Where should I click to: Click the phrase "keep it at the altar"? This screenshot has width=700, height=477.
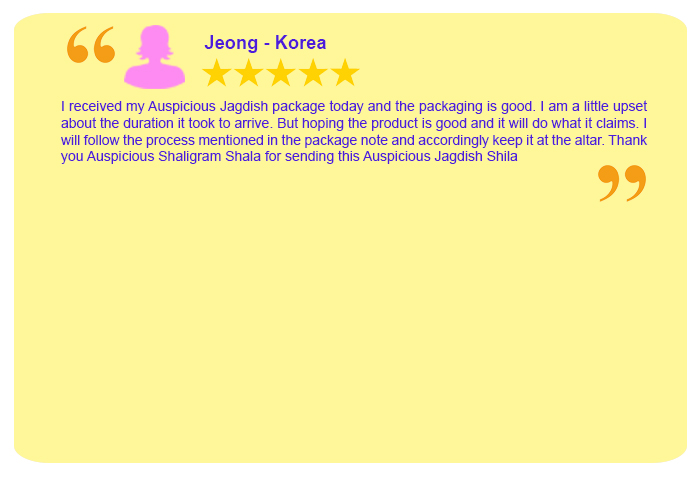[x=540, y=140]
